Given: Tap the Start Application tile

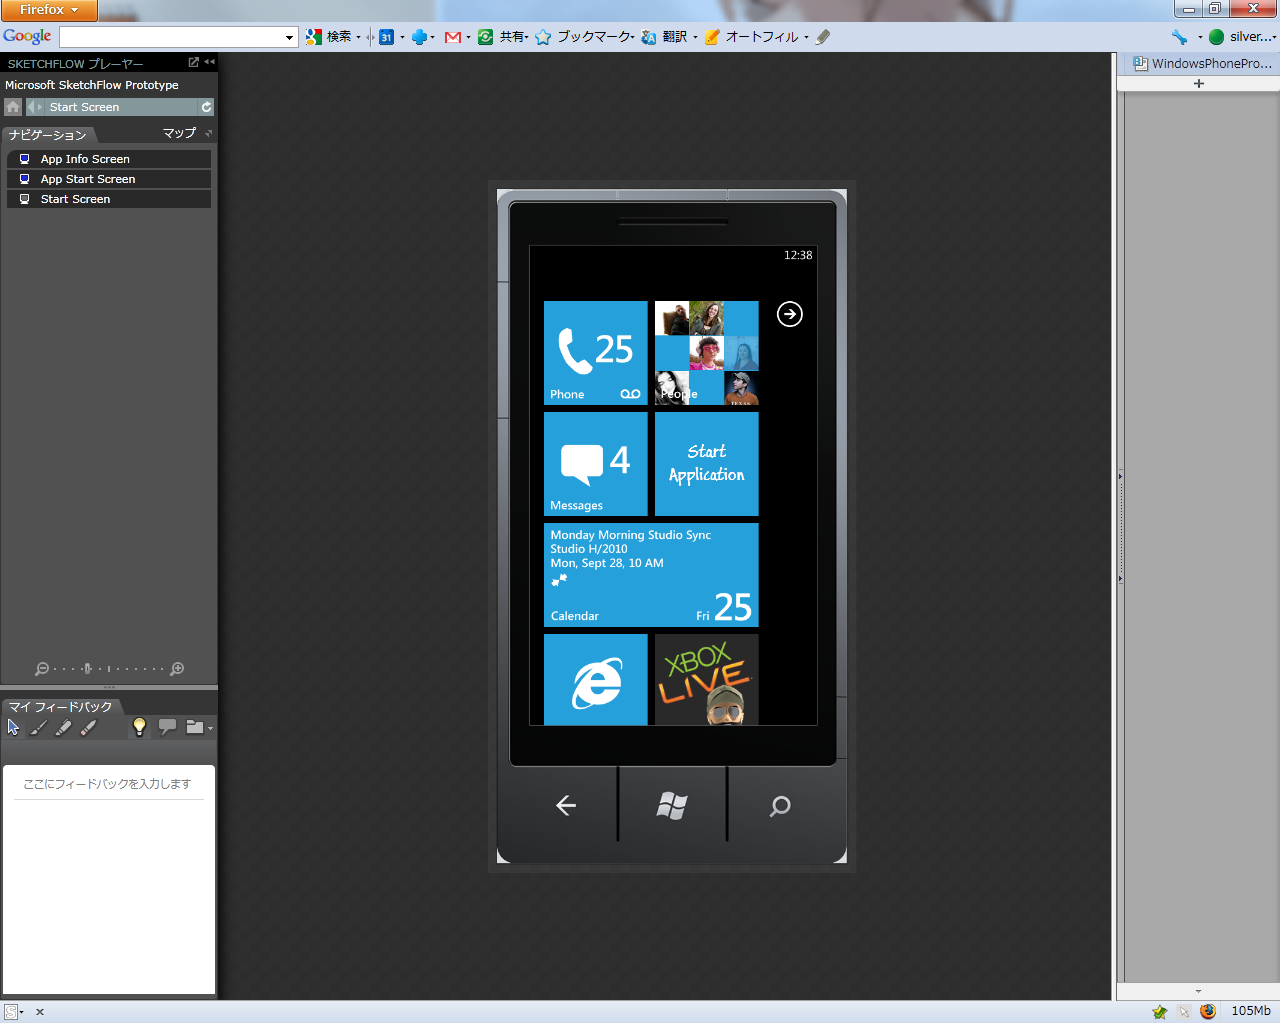Looking at the screenshot, I should tap(707, 464).
